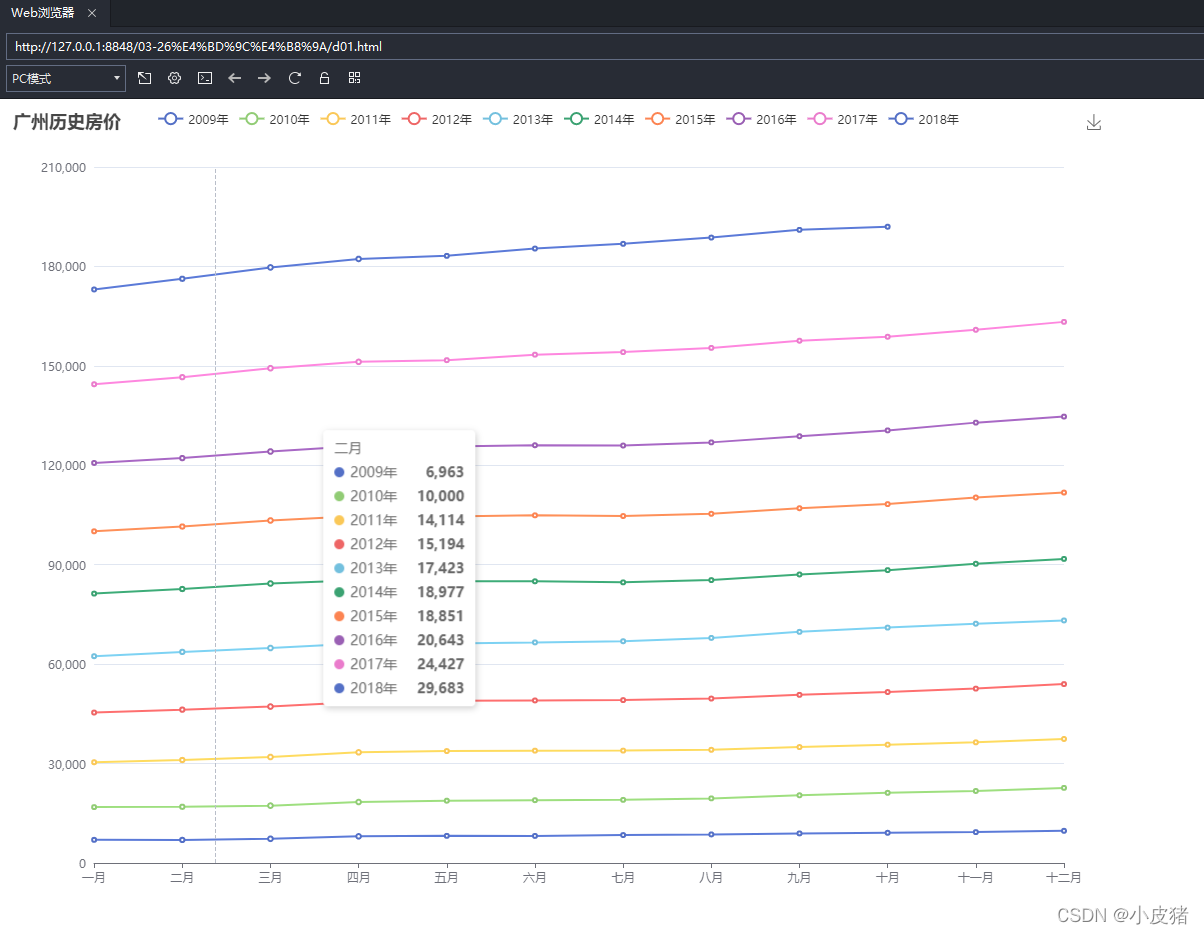
Task: Toggle 2016年 series in legend
Action: [761, 119]
